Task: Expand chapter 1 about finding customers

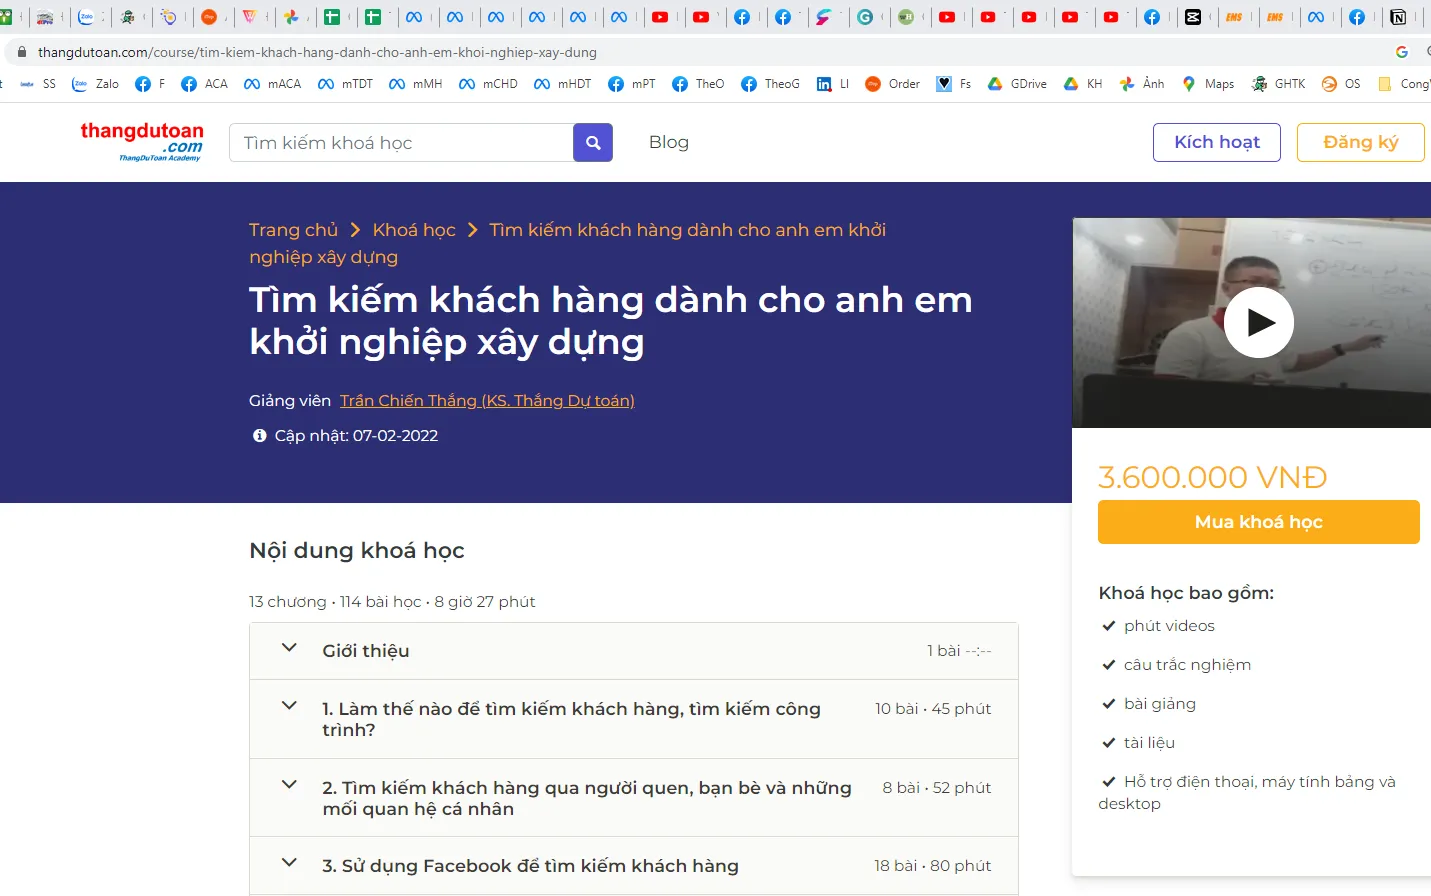Action: coord(289,706)
